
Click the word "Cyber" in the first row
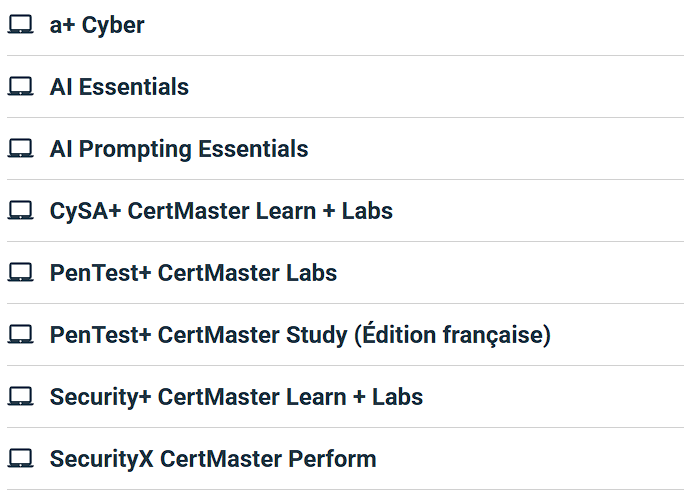tap(113, 25)
